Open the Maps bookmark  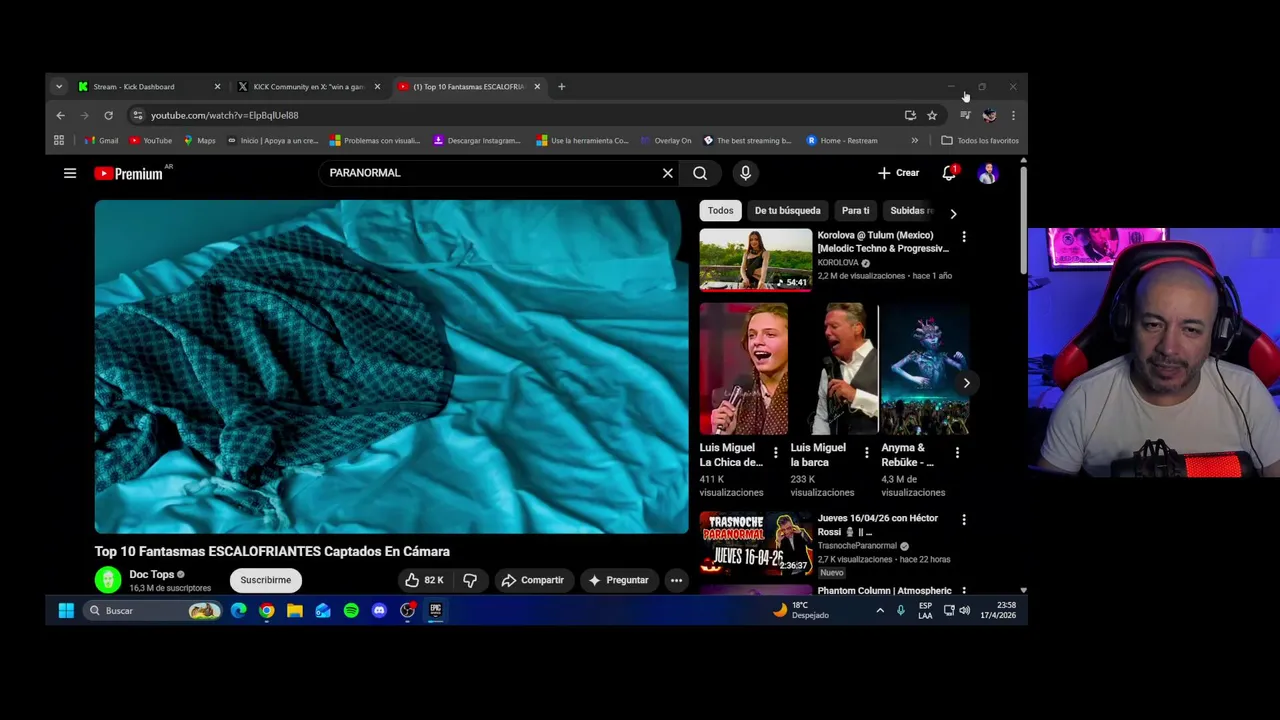pos(198,141)
